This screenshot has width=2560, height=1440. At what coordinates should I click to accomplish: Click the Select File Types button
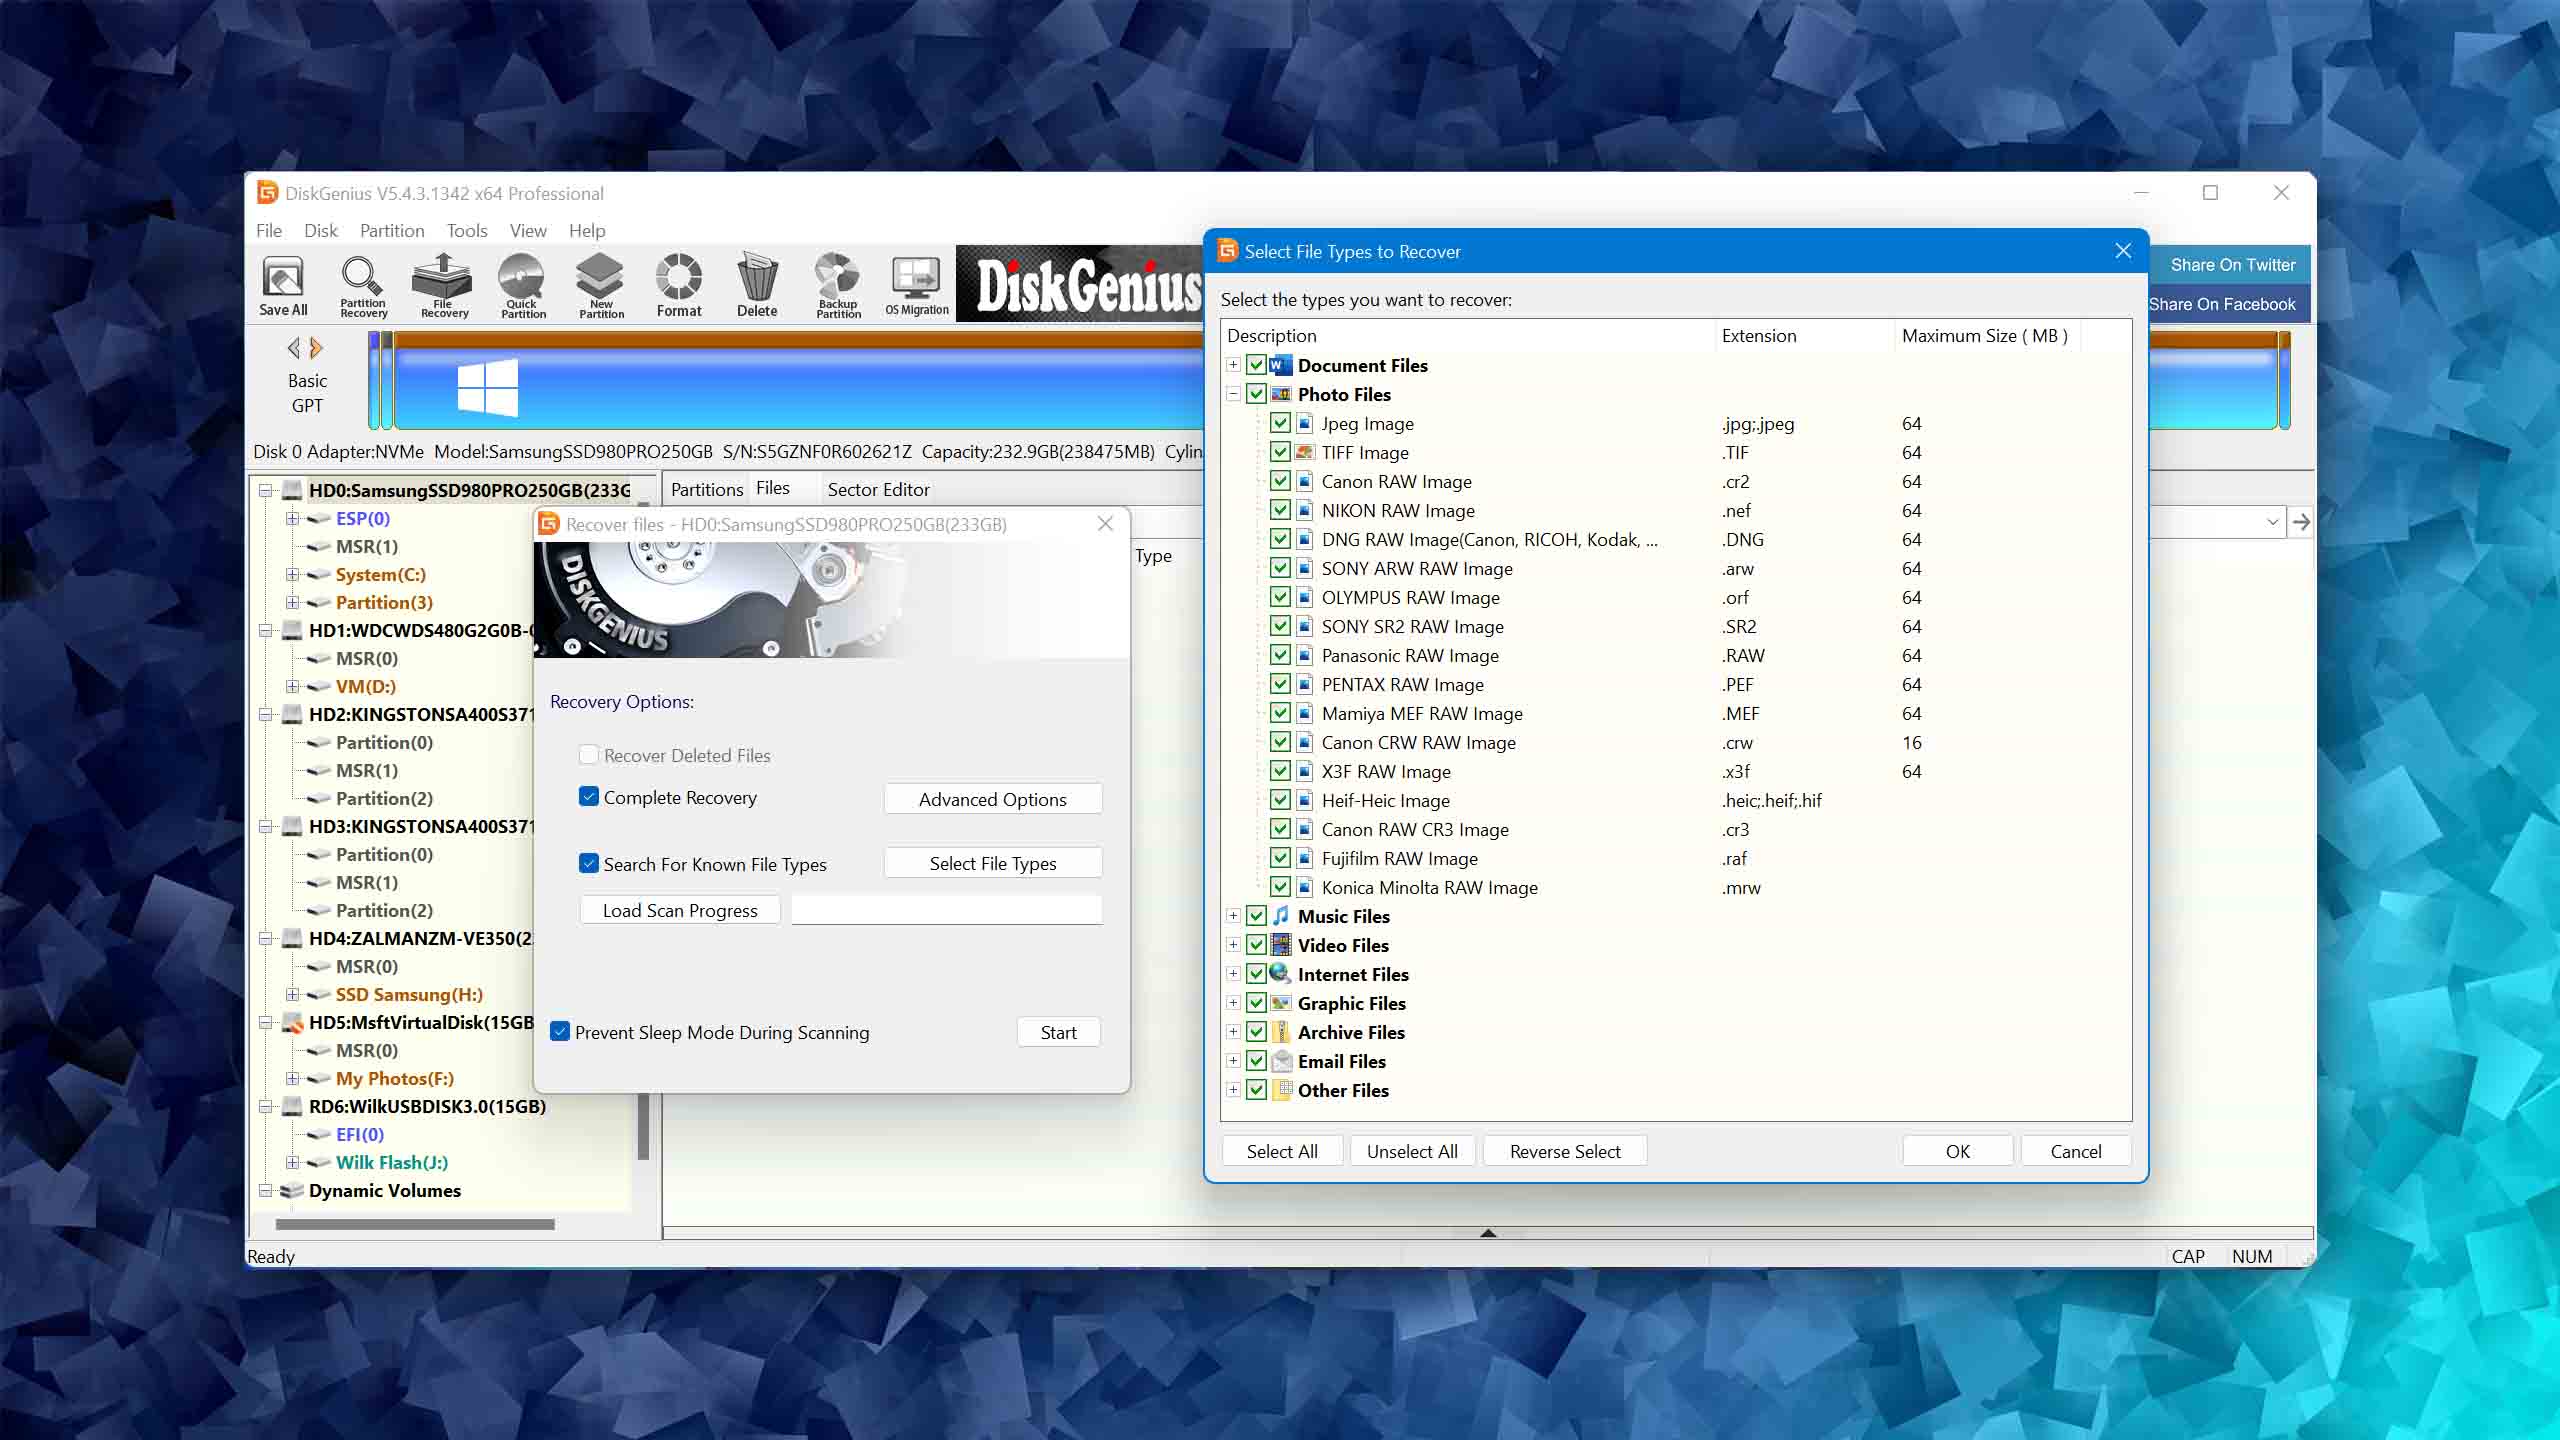(993, 863)
